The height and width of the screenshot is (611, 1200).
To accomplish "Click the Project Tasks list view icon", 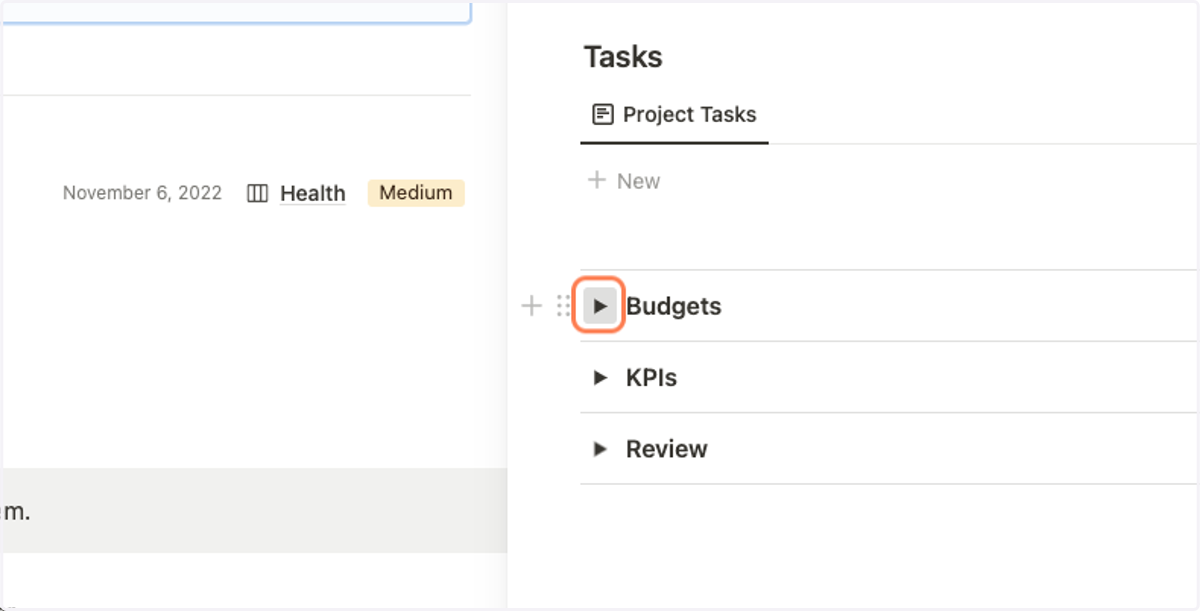I will pyautogui.click(x=602, y=114).
